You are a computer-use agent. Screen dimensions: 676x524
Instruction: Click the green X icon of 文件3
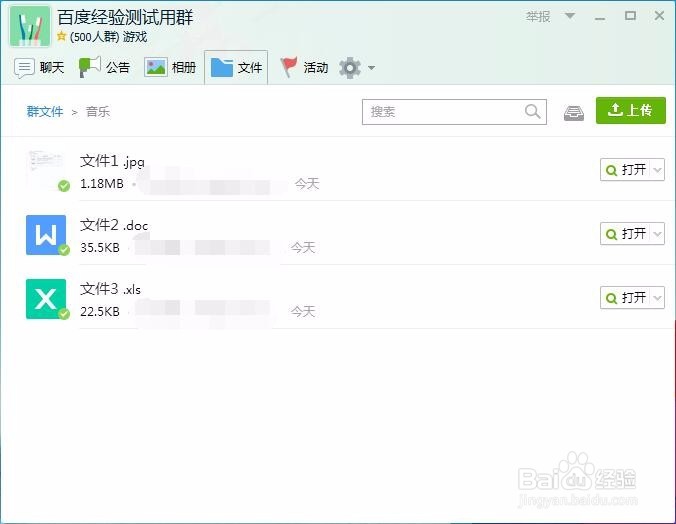(46, 299)
